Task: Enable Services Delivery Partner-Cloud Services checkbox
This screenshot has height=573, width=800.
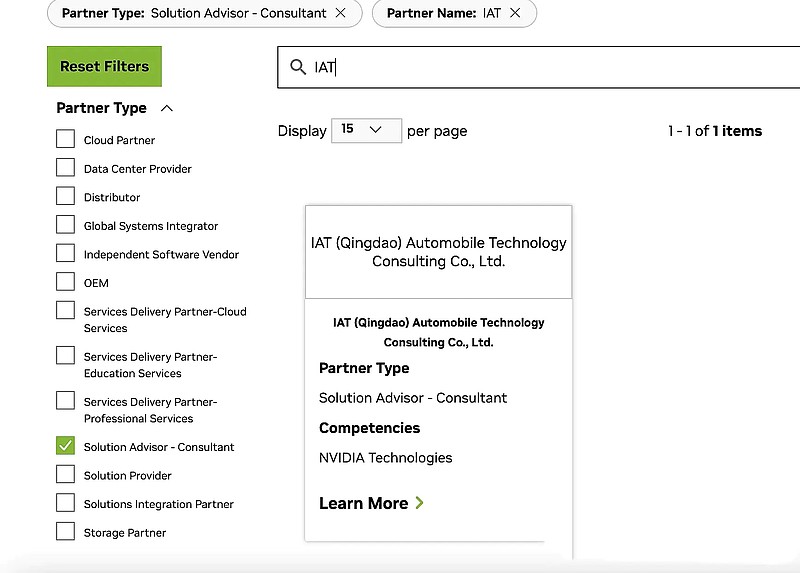Action: pos(65,310)
